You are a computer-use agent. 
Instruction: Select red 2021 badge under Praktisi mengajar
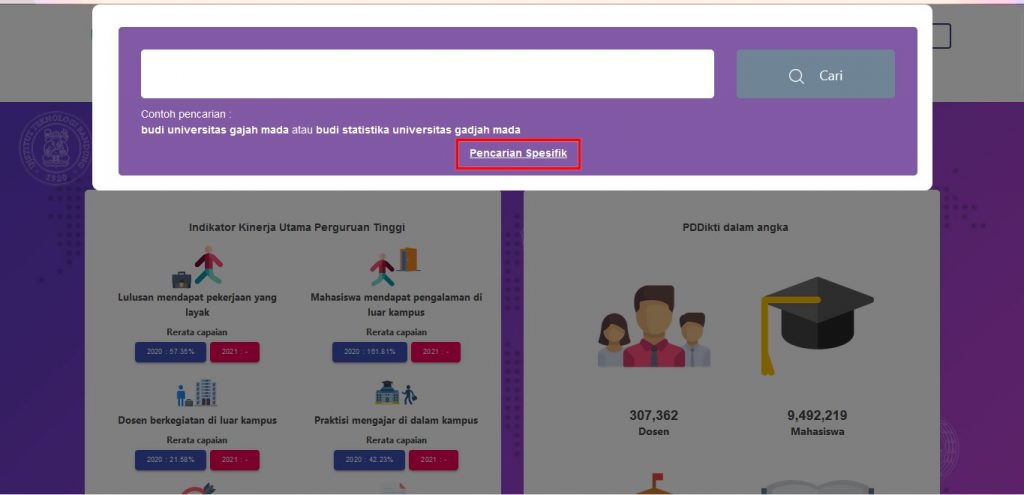434,460
